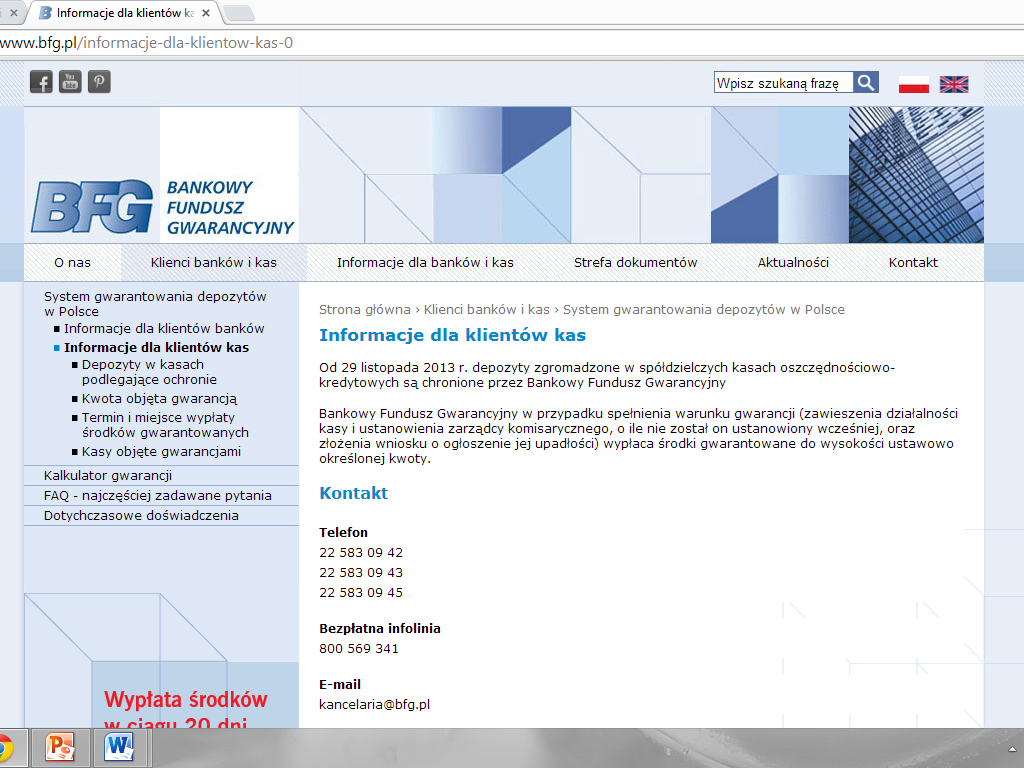Open Kasy objęte gwarancjami sidebar link

(x=161, y=451)
